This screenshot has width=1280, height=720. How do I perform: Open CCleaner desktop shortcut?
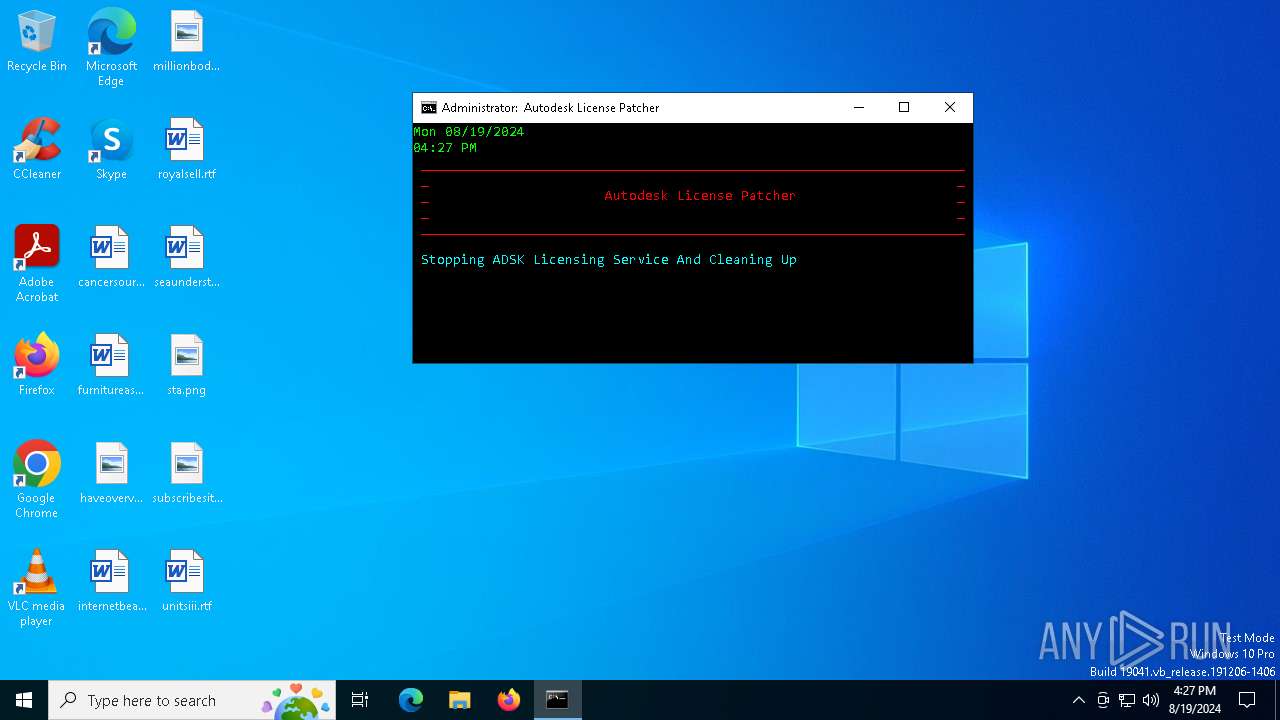37,150
